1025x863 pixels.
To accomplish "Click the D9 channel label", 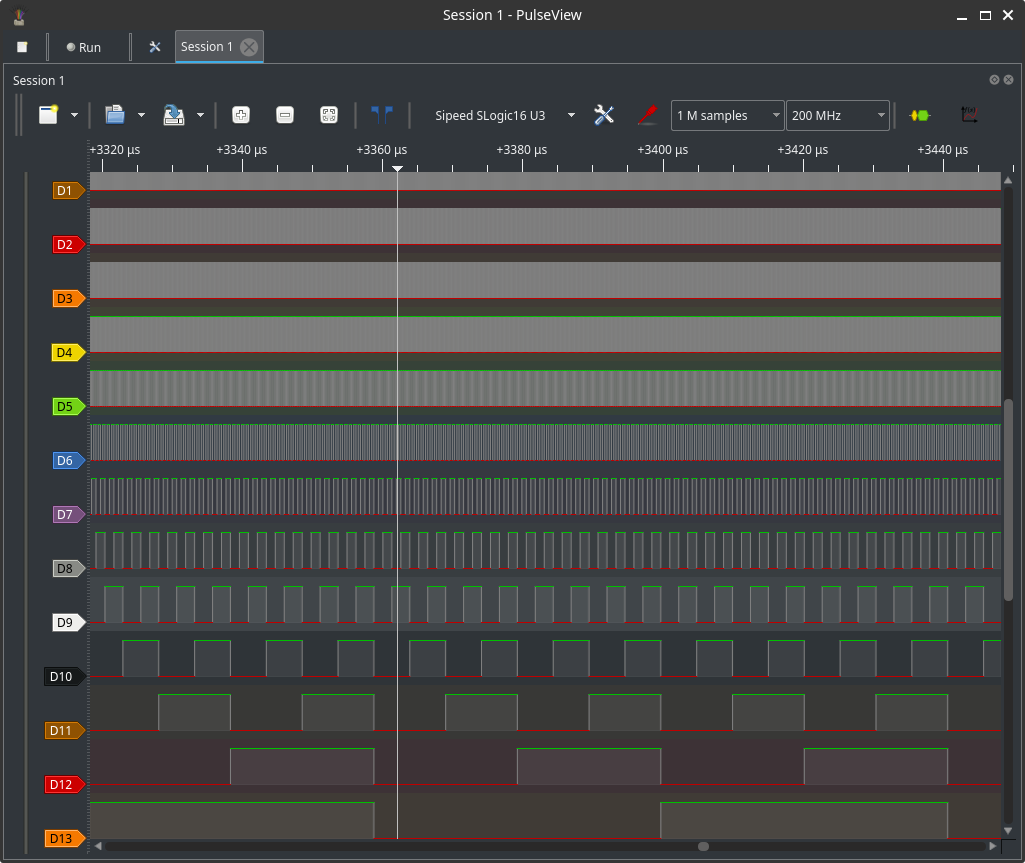I will 65,623.
